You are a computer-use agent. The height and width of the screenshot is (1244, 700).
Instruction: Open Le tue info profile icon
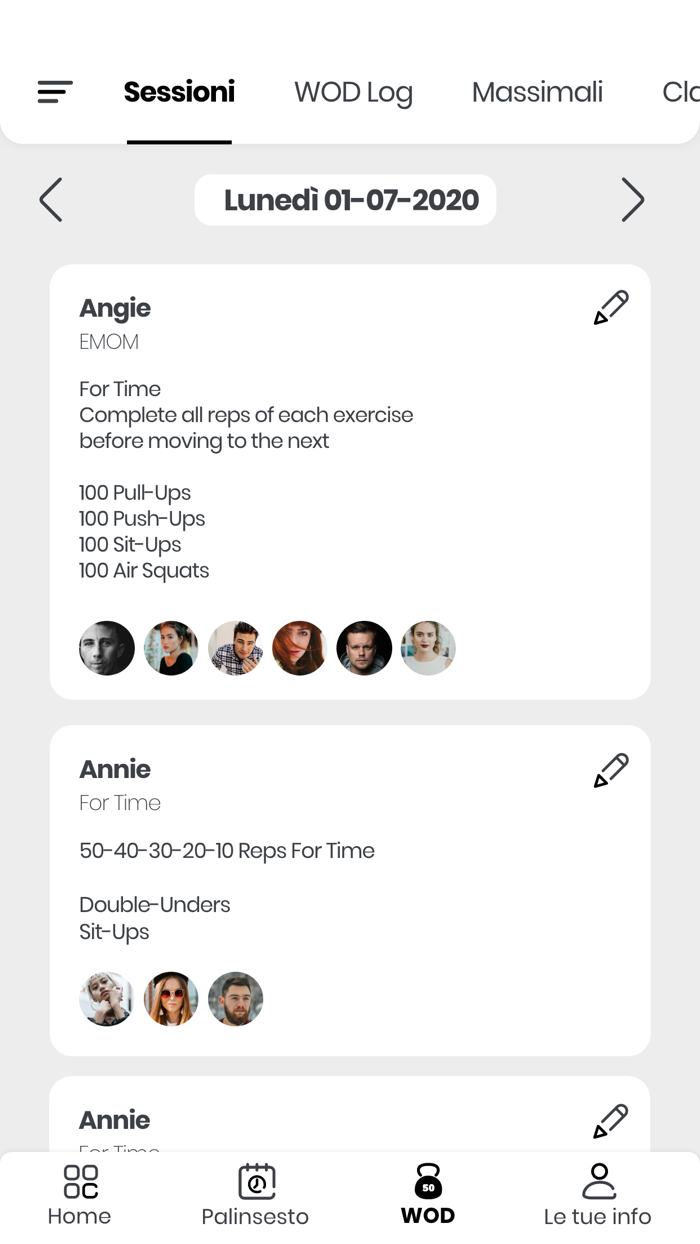(598, 1180)
